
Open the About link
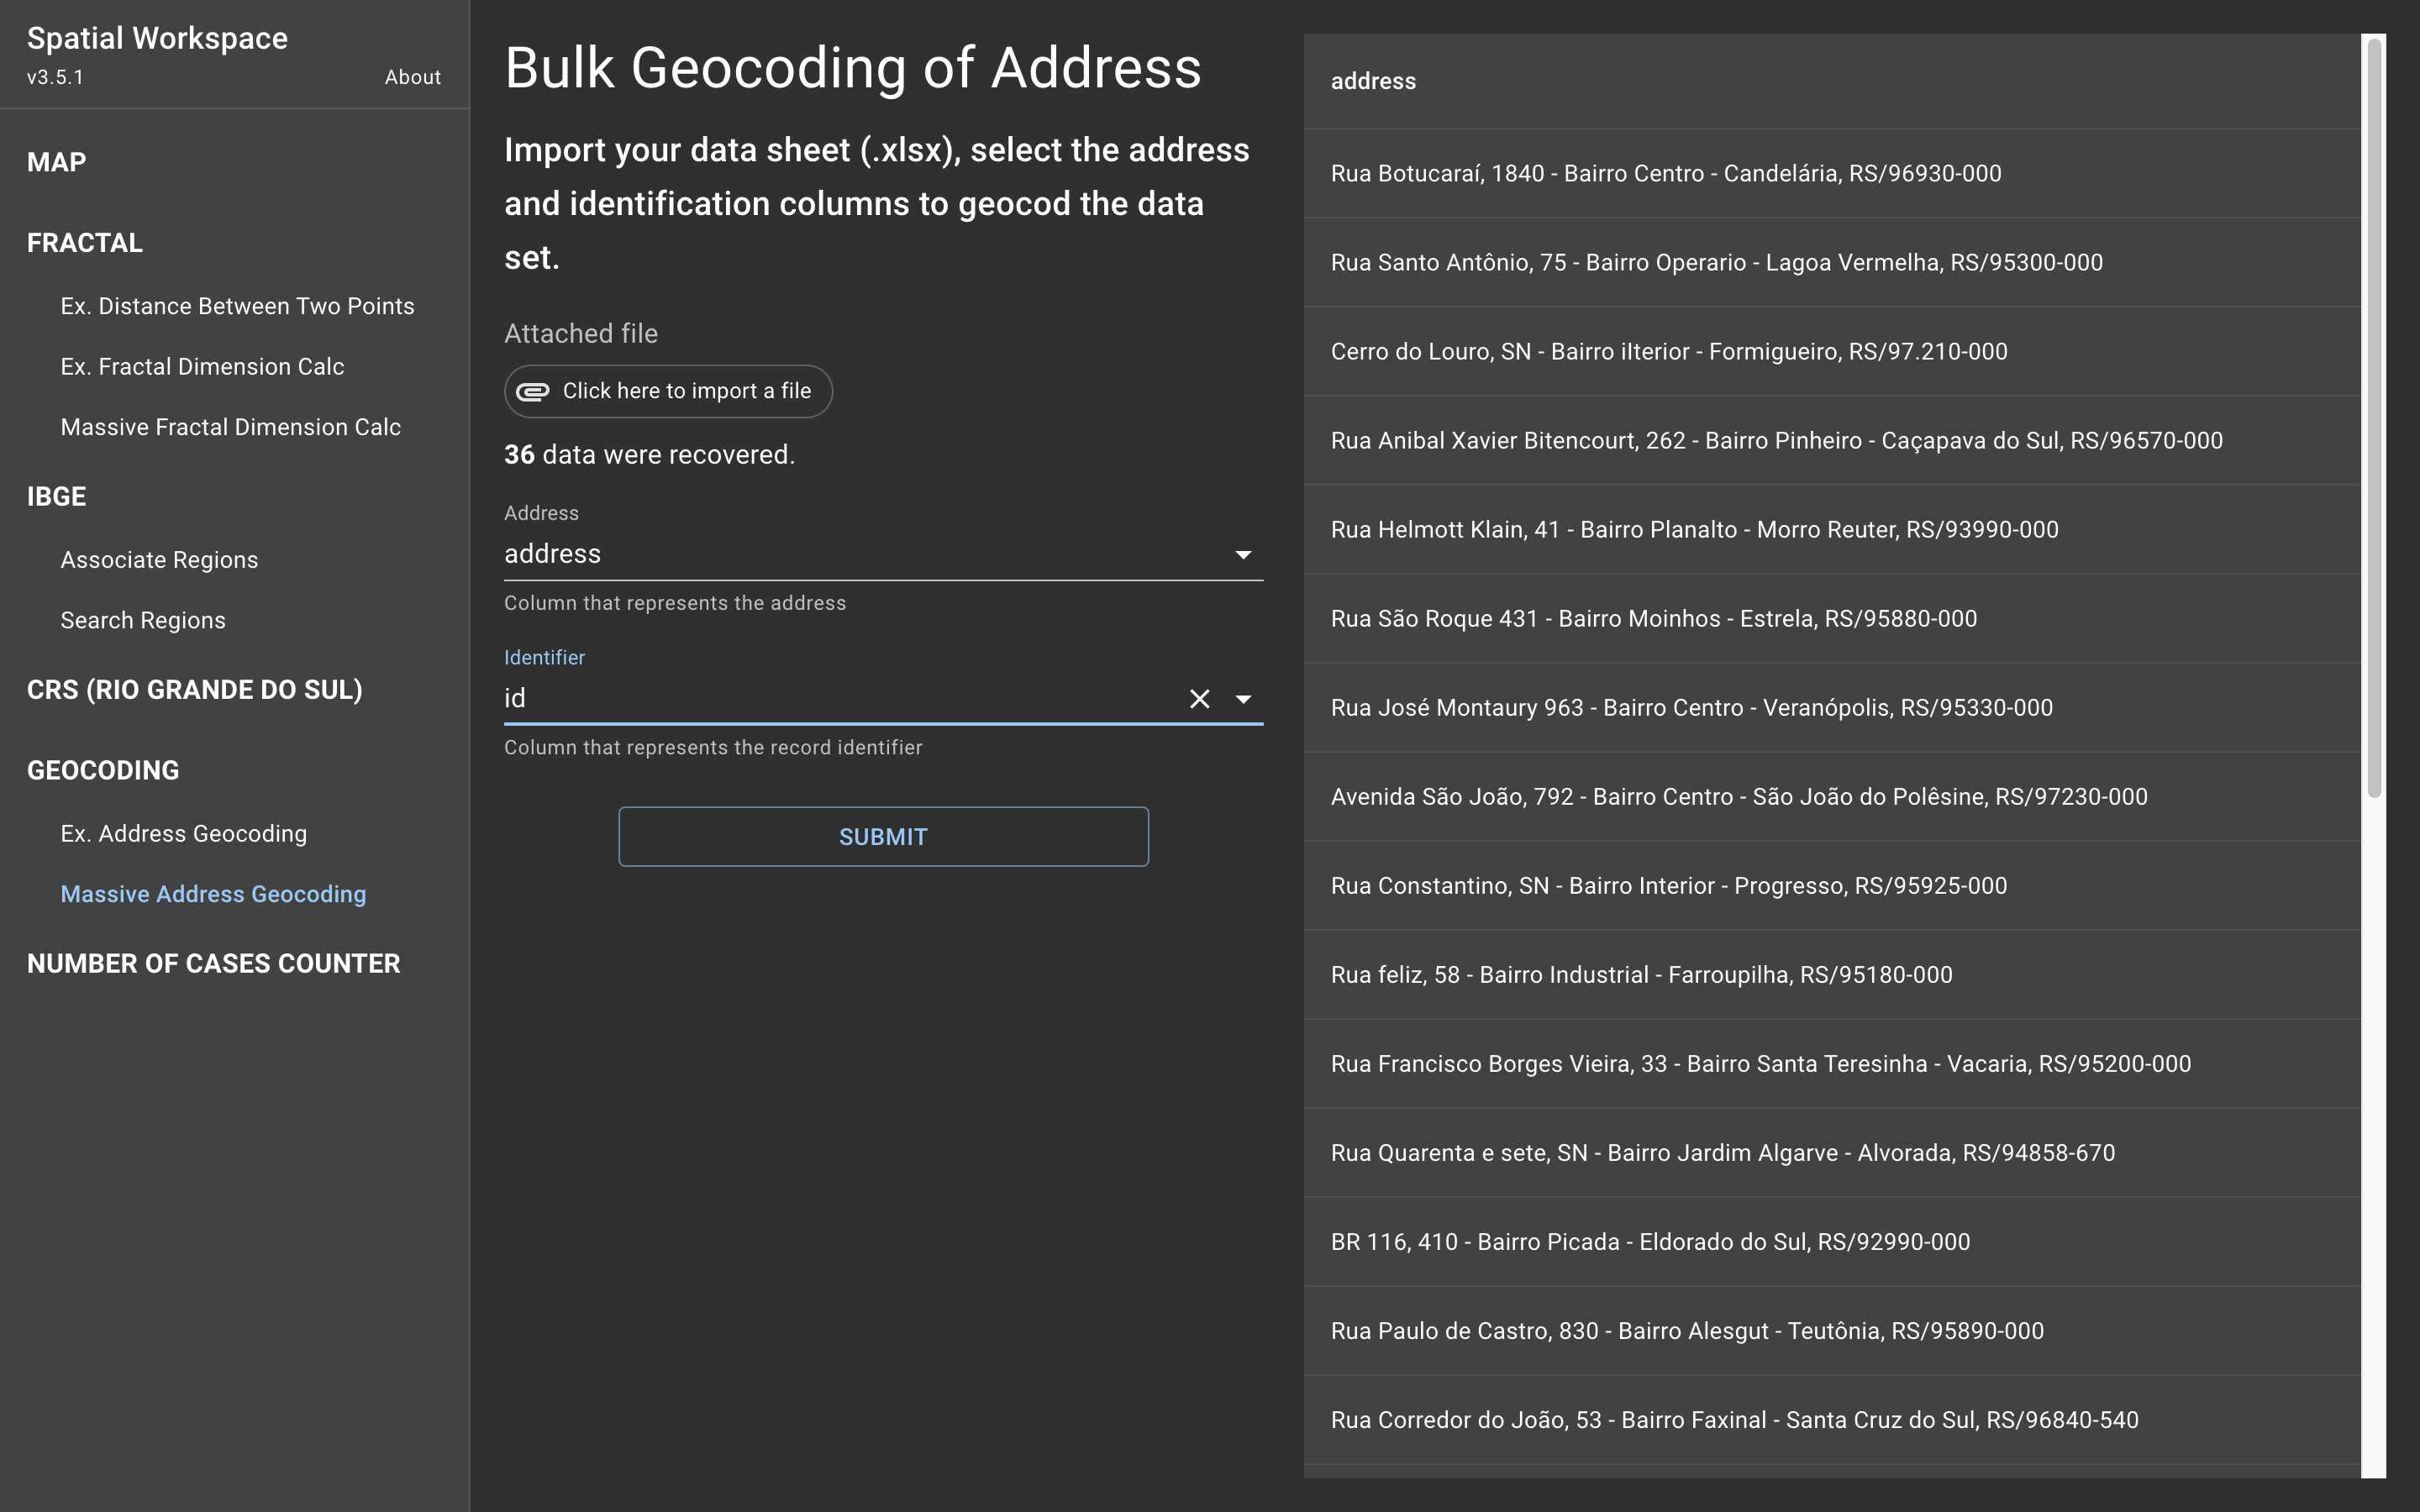pyautogui.click(x=412, y=77)
